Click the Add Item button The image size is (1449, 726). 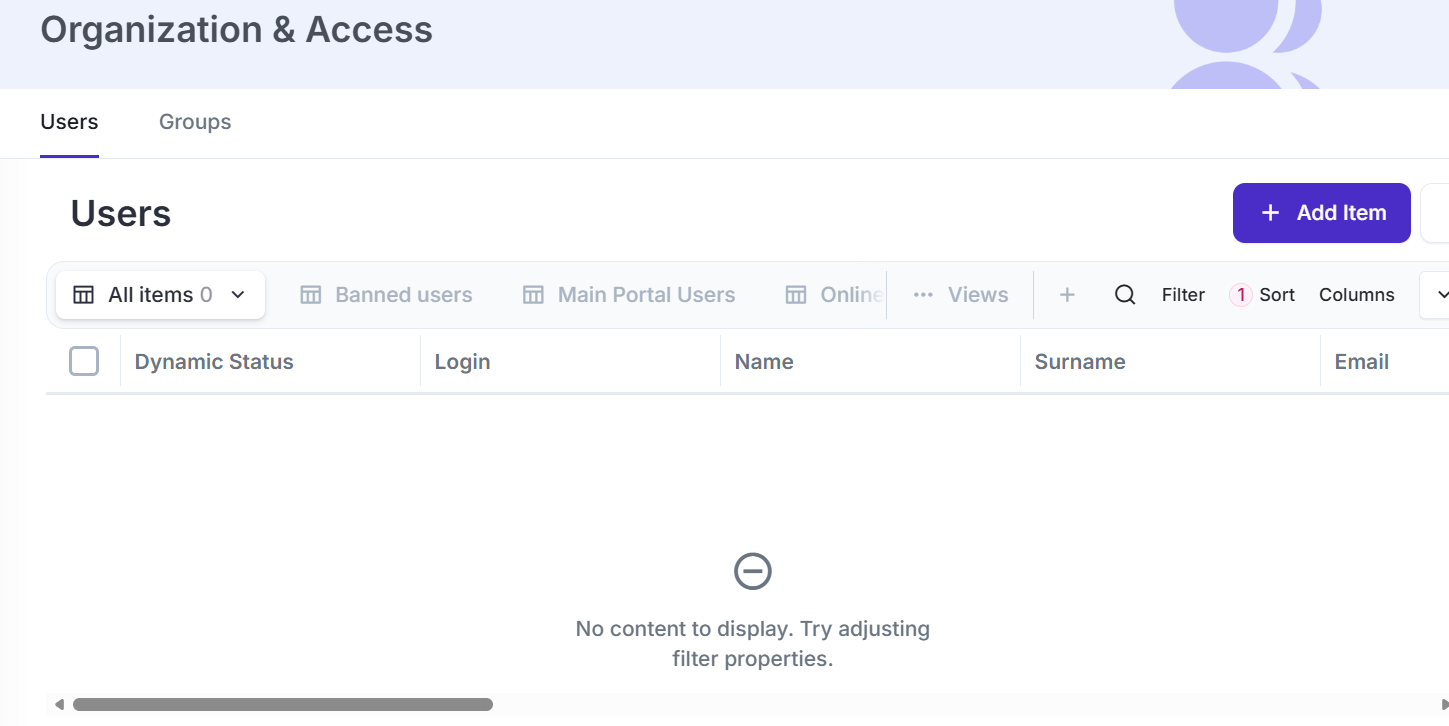(1321, 213)
